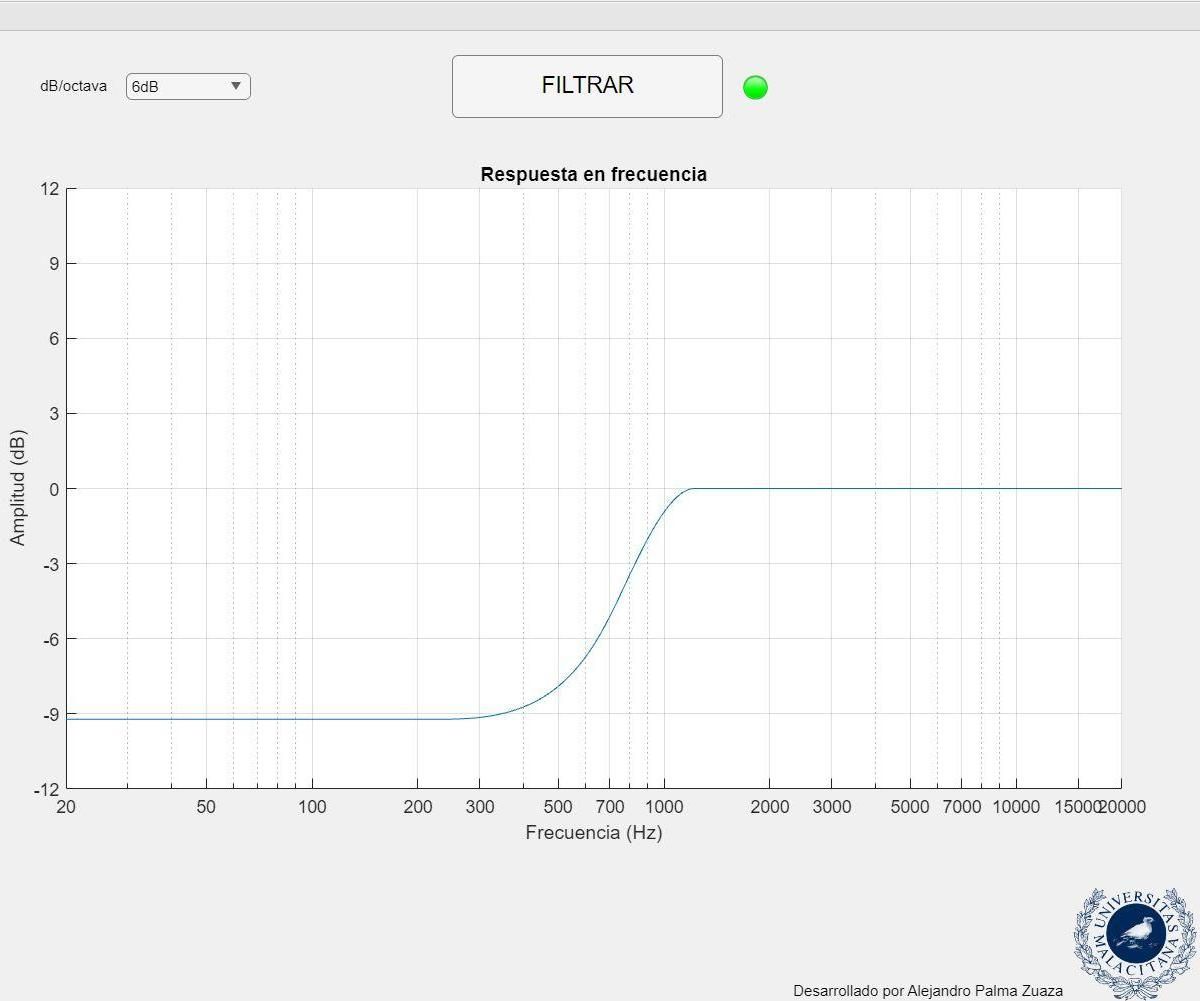Click the Frecuencia (Hz) axis label

coord(594,832)
